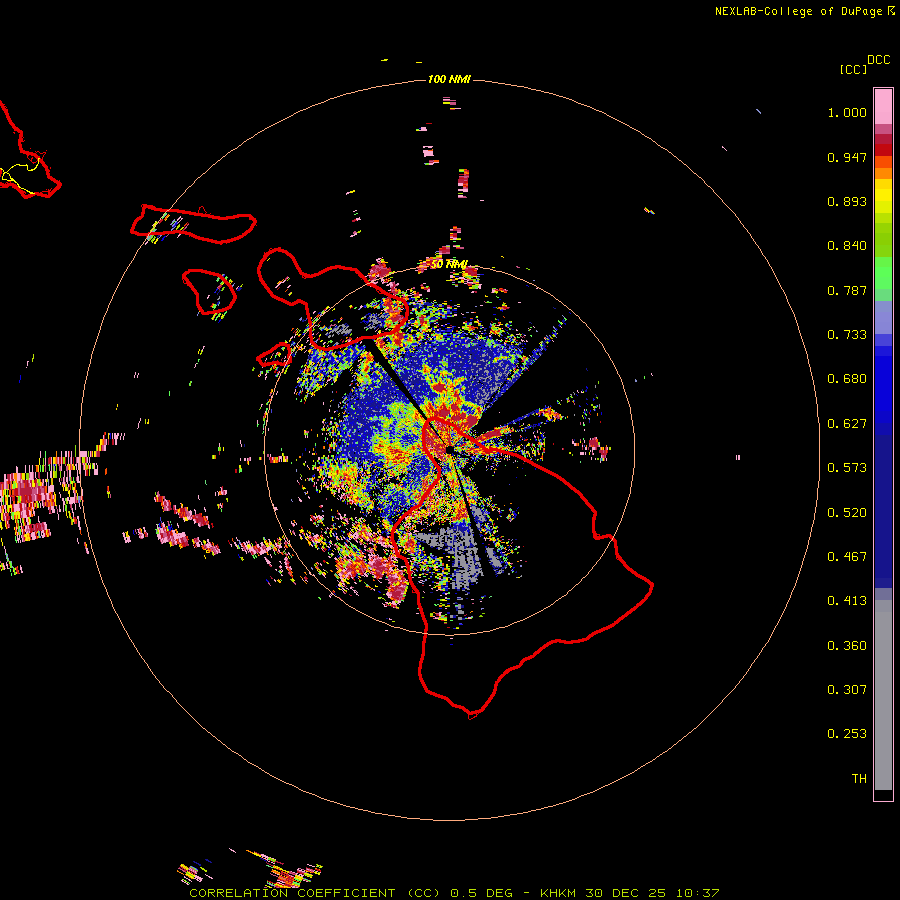
Task: Click the 0.733 scale value
Action: pyautogui.click(x=847, y=335)
